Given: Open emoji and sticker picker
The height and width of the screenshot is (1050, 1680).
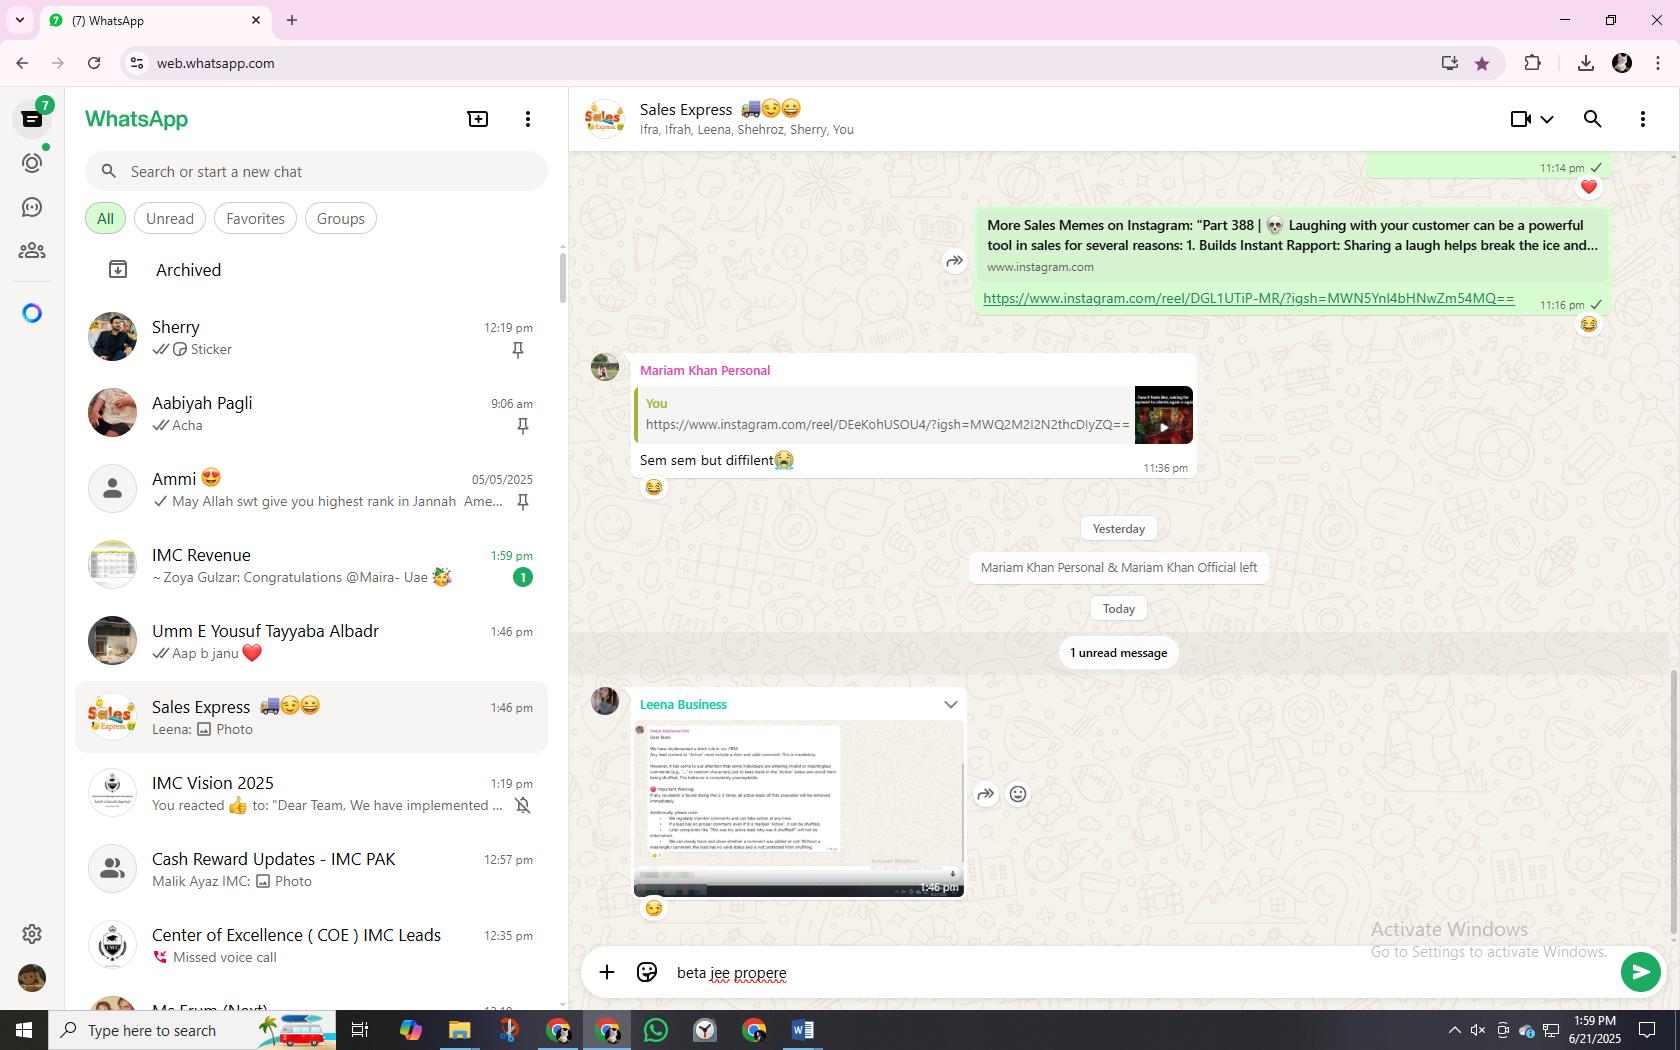Looking at the screenshot, I should point(647,972).
